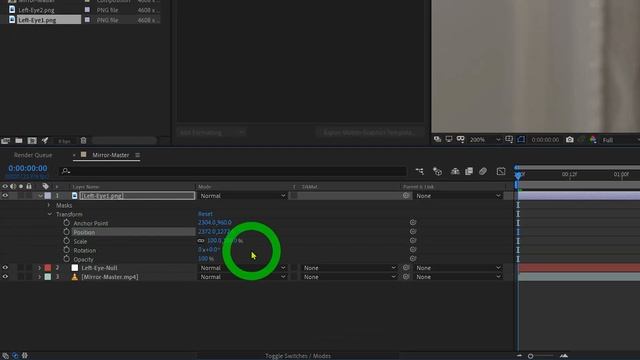Open blend mode dropdown for Left-Eye1.png
Image resolution: width=640 pixels, height=360 pixels.
(x=242, y=196)
